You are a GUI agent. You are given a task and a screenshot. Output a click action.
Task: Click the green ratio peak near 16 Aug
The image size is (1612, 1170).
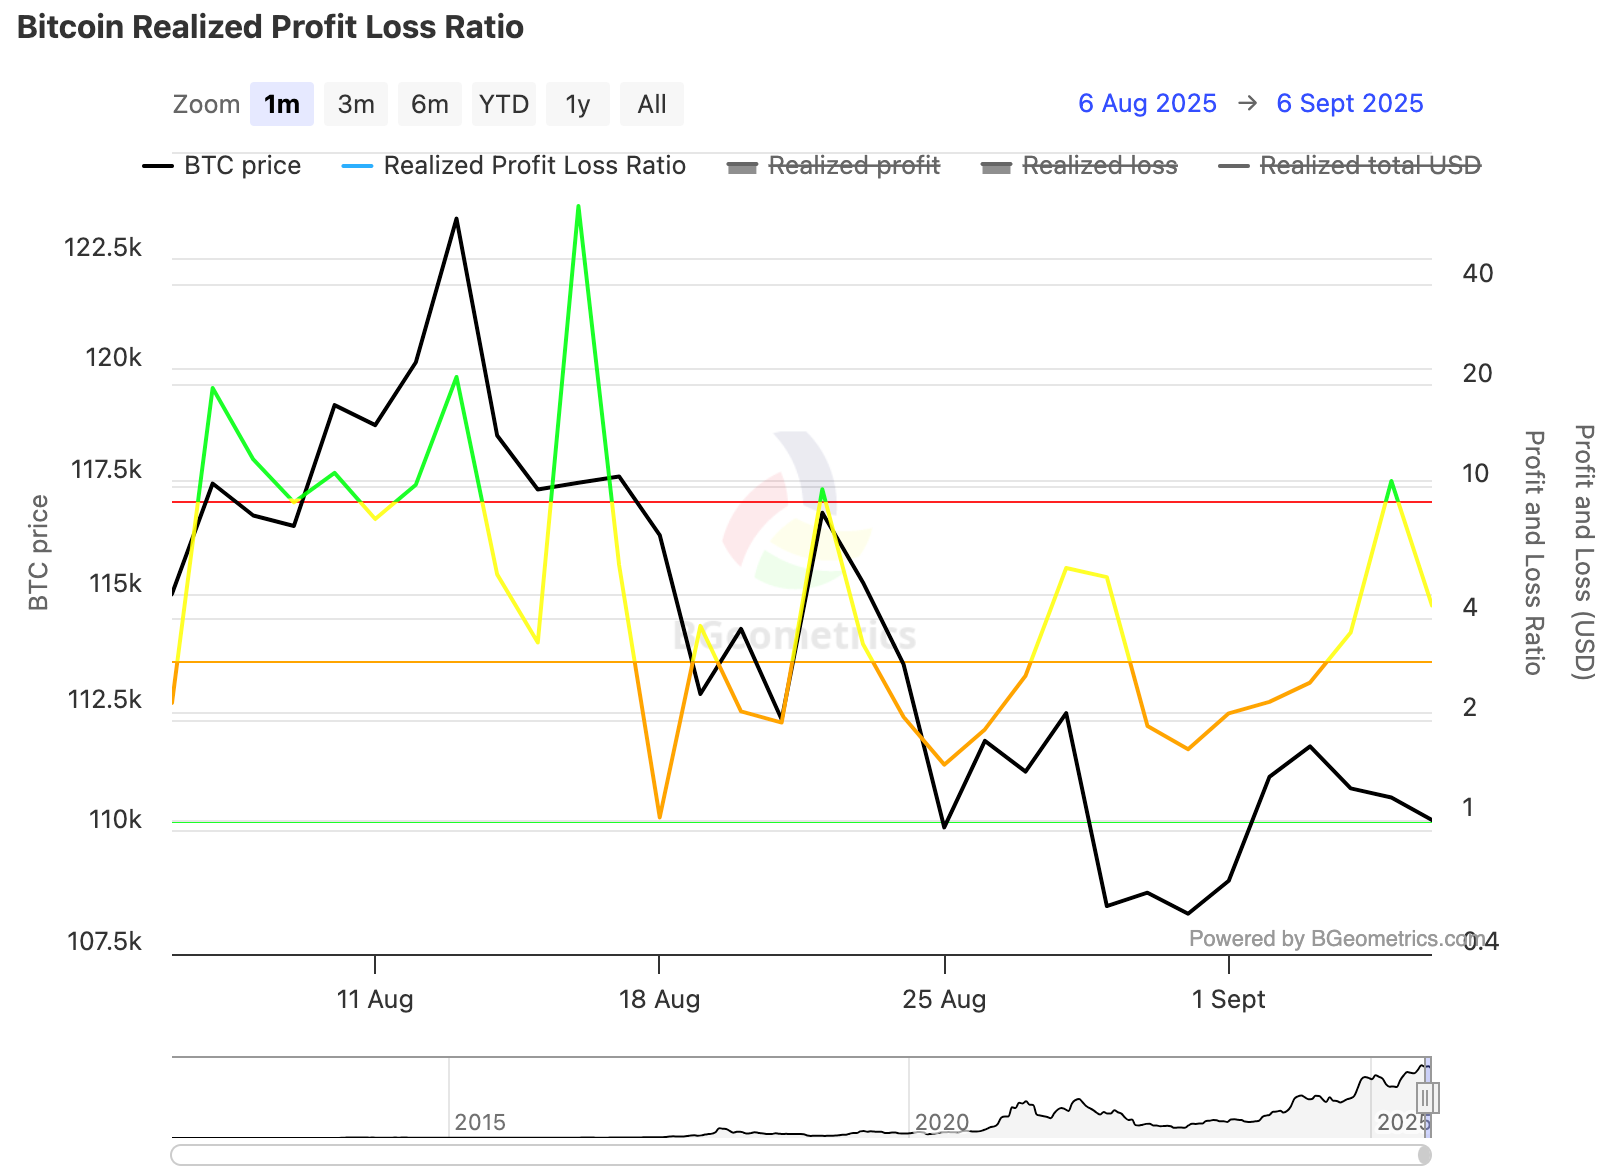[x=578, y=207]
